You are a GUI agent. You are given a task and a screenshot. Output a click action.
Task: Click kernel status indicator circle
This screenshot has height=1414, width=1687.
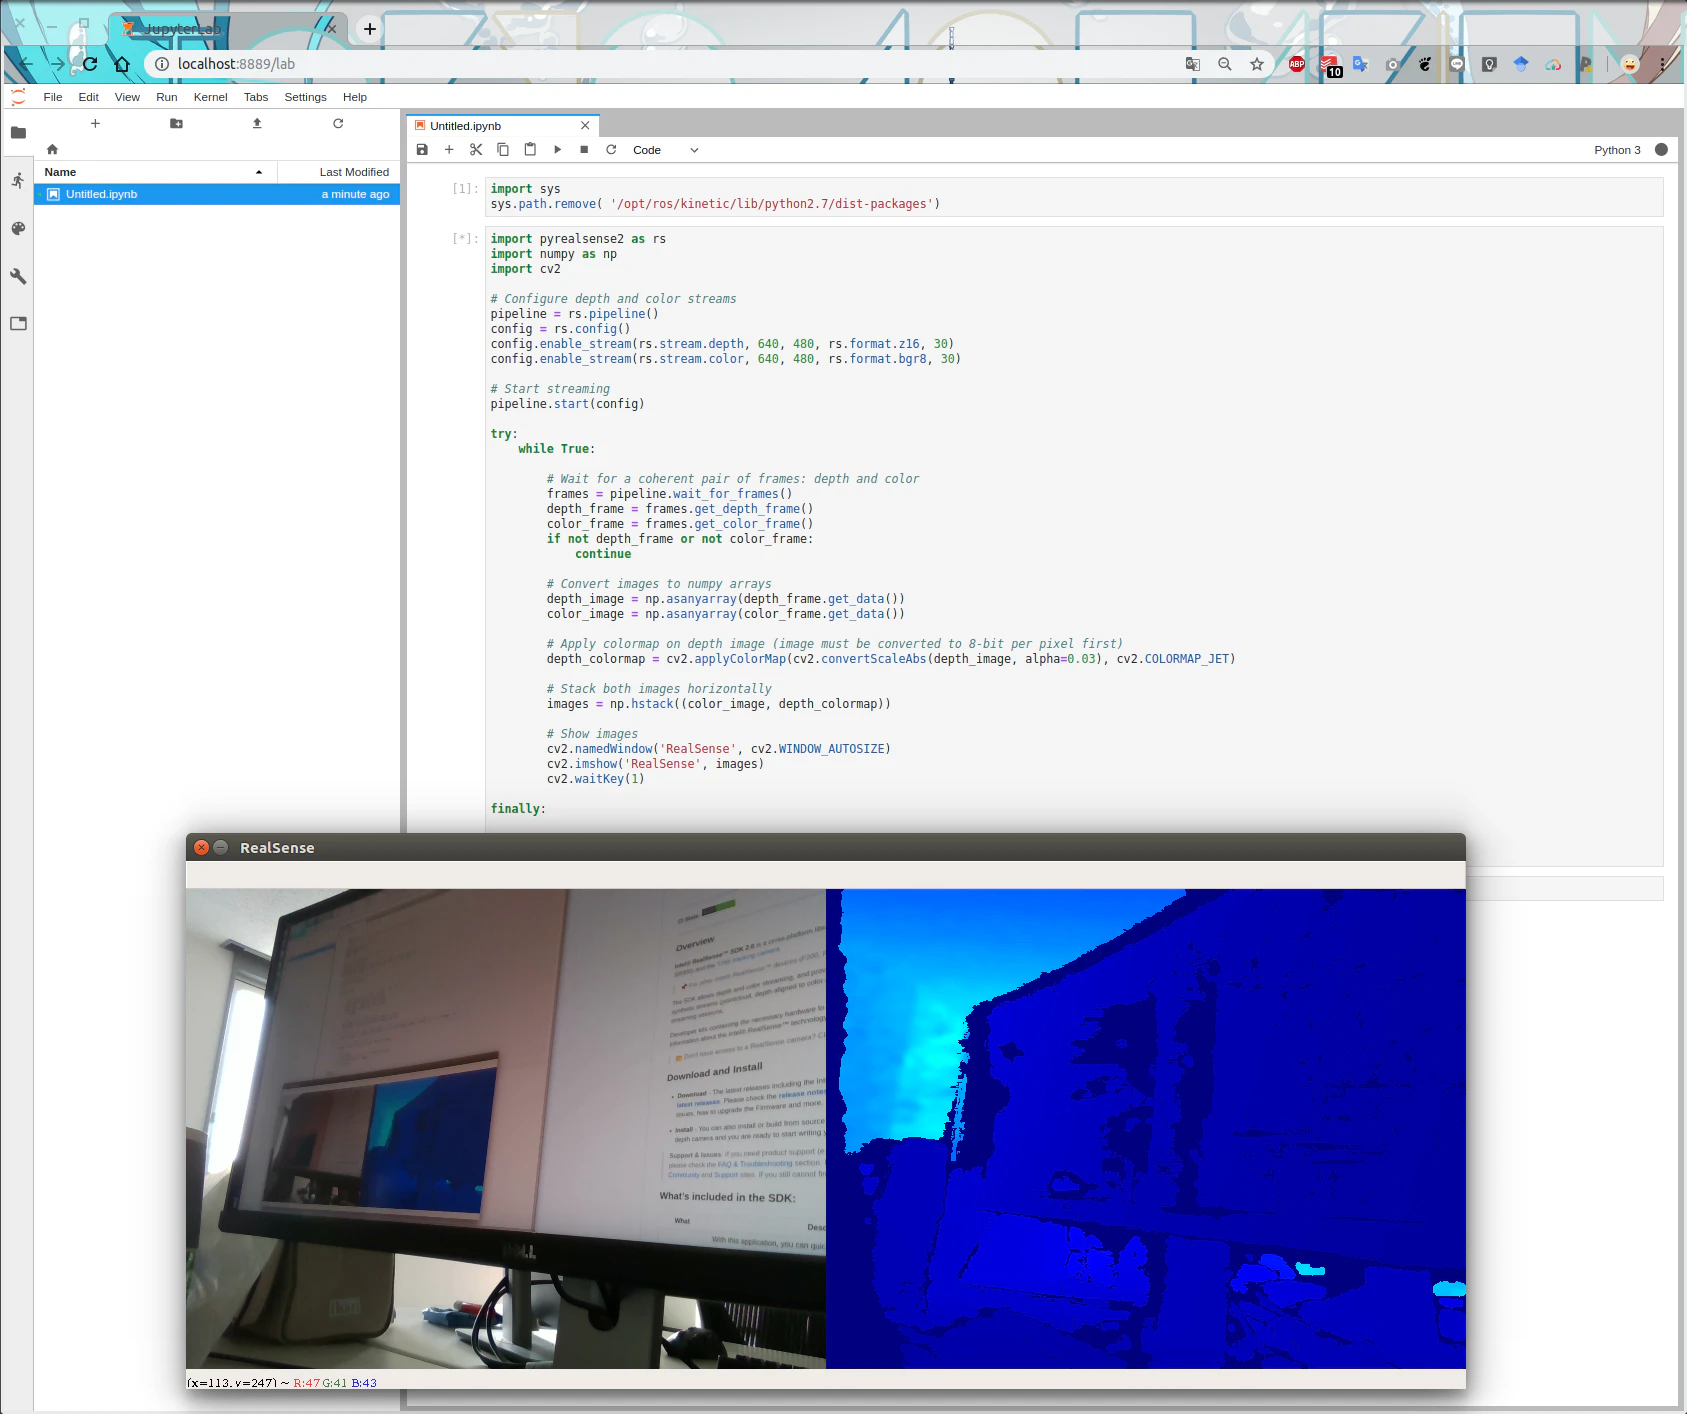[1661, 149]
